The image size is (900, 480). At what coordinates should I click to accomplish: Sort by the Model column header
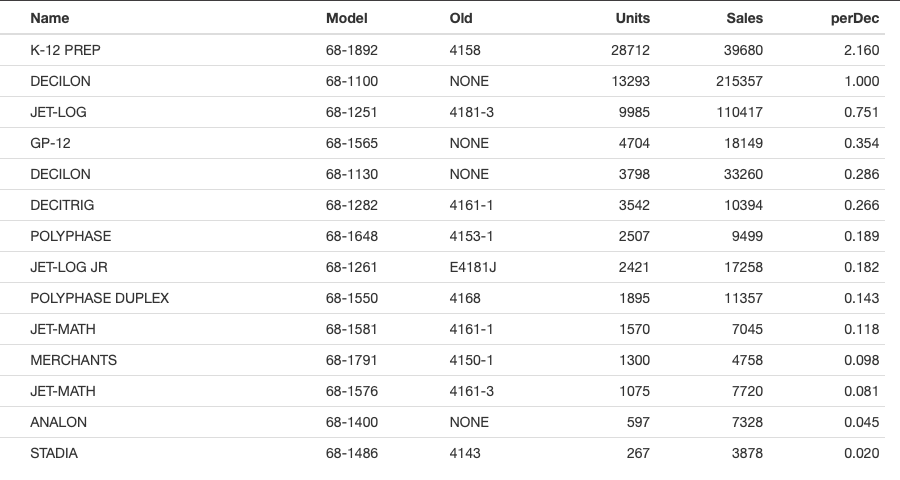point(347,18)
